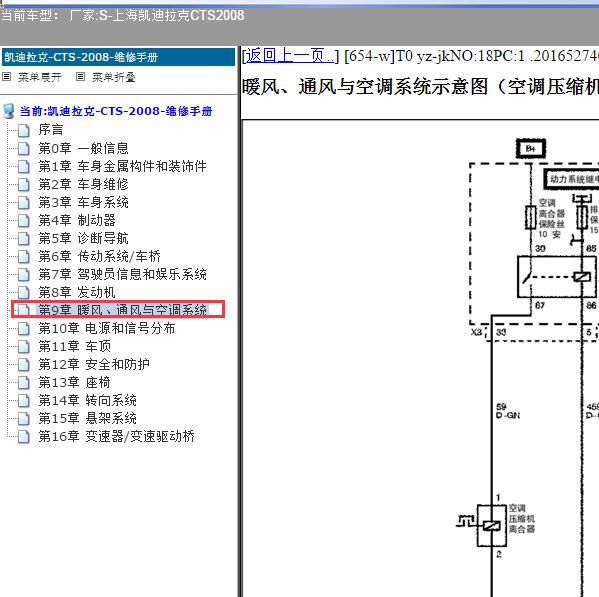Click the page icon beside 第5章
599x597 pixels.
pos(24,239)
